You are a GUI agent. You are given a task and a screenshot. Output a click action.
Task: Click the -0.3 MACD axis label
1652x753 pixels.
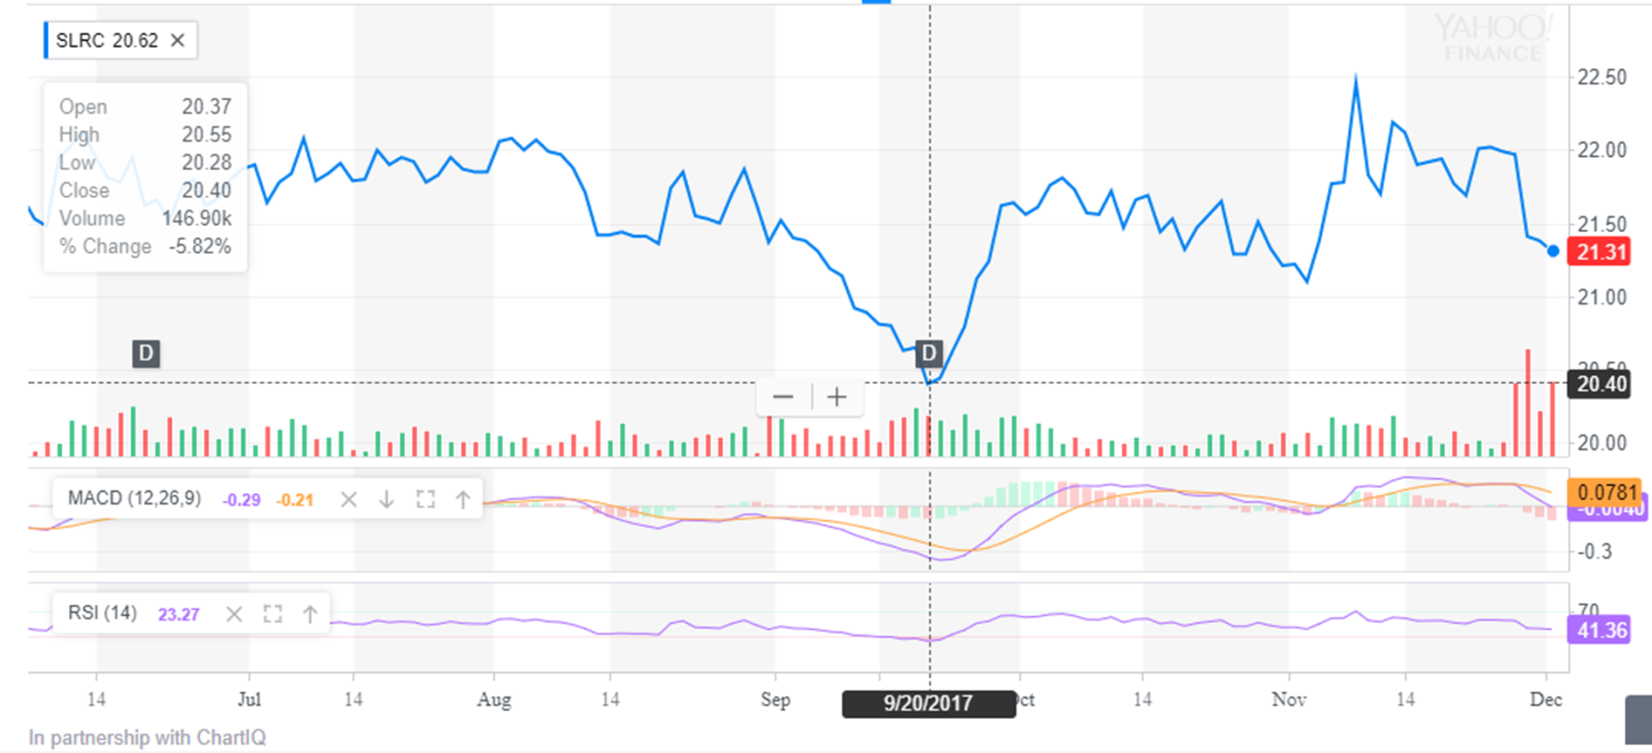point(1595,552)
